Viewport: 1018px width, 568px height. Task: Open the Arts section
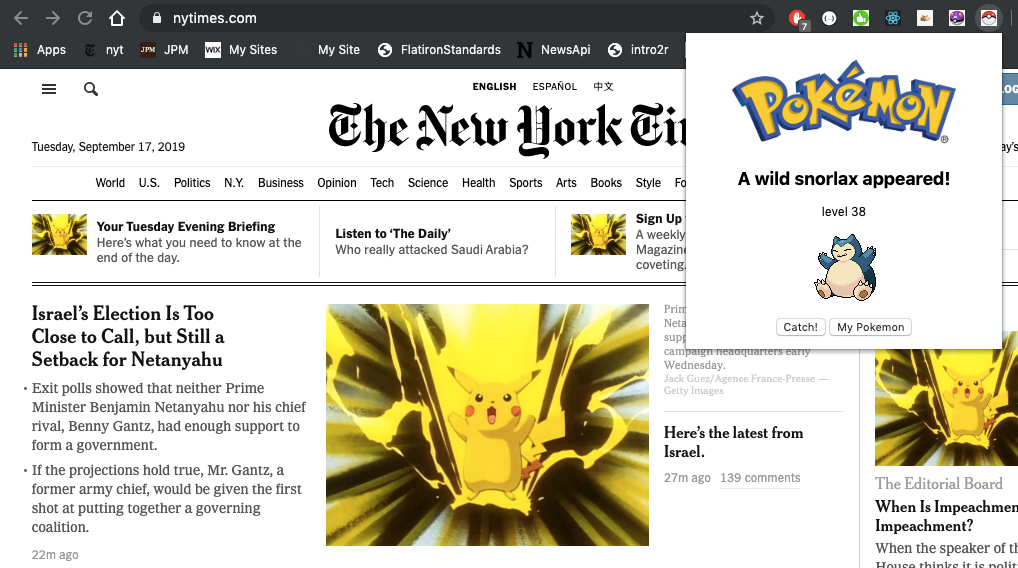pyautogui.click(x=566, y=183)
